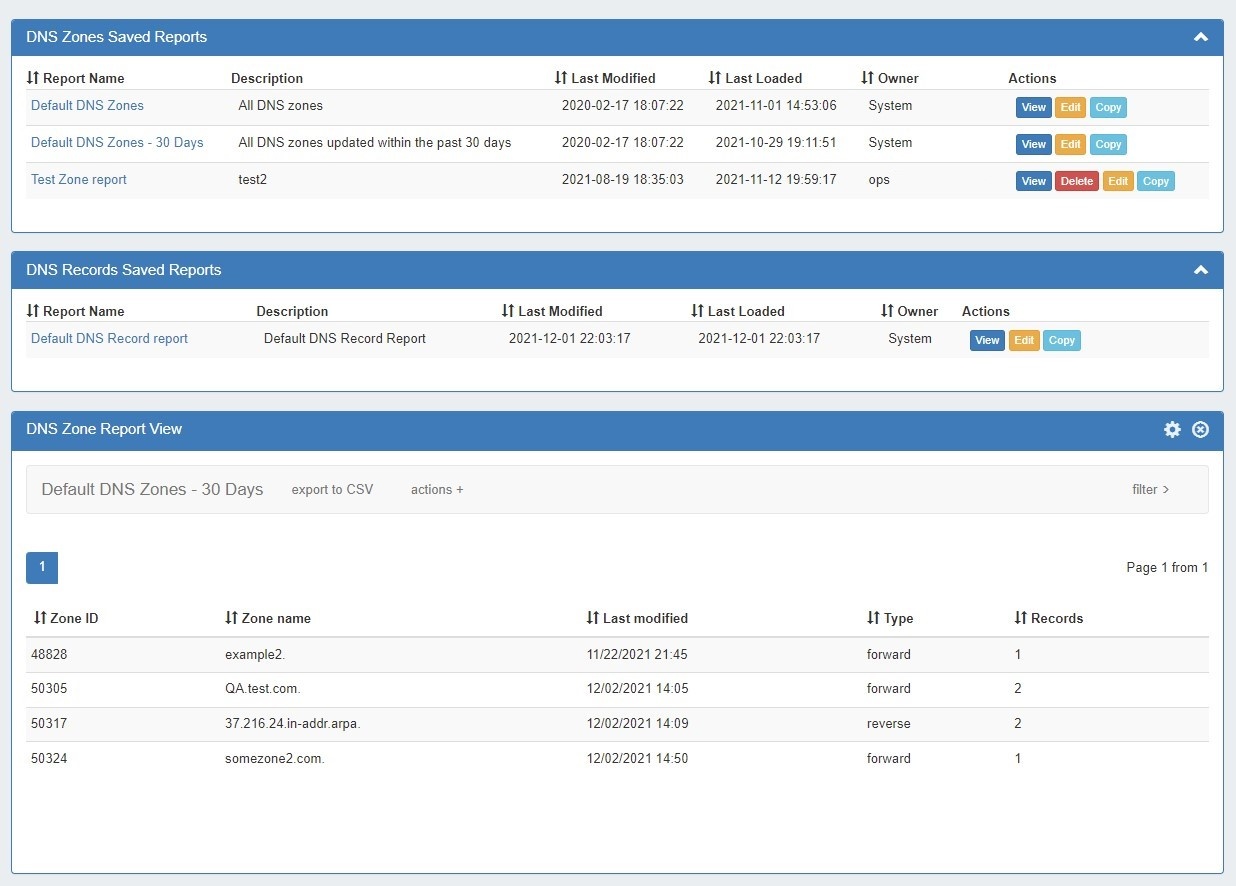
Task: Go to page 1 of results
Action: click(x=42, y=567)
